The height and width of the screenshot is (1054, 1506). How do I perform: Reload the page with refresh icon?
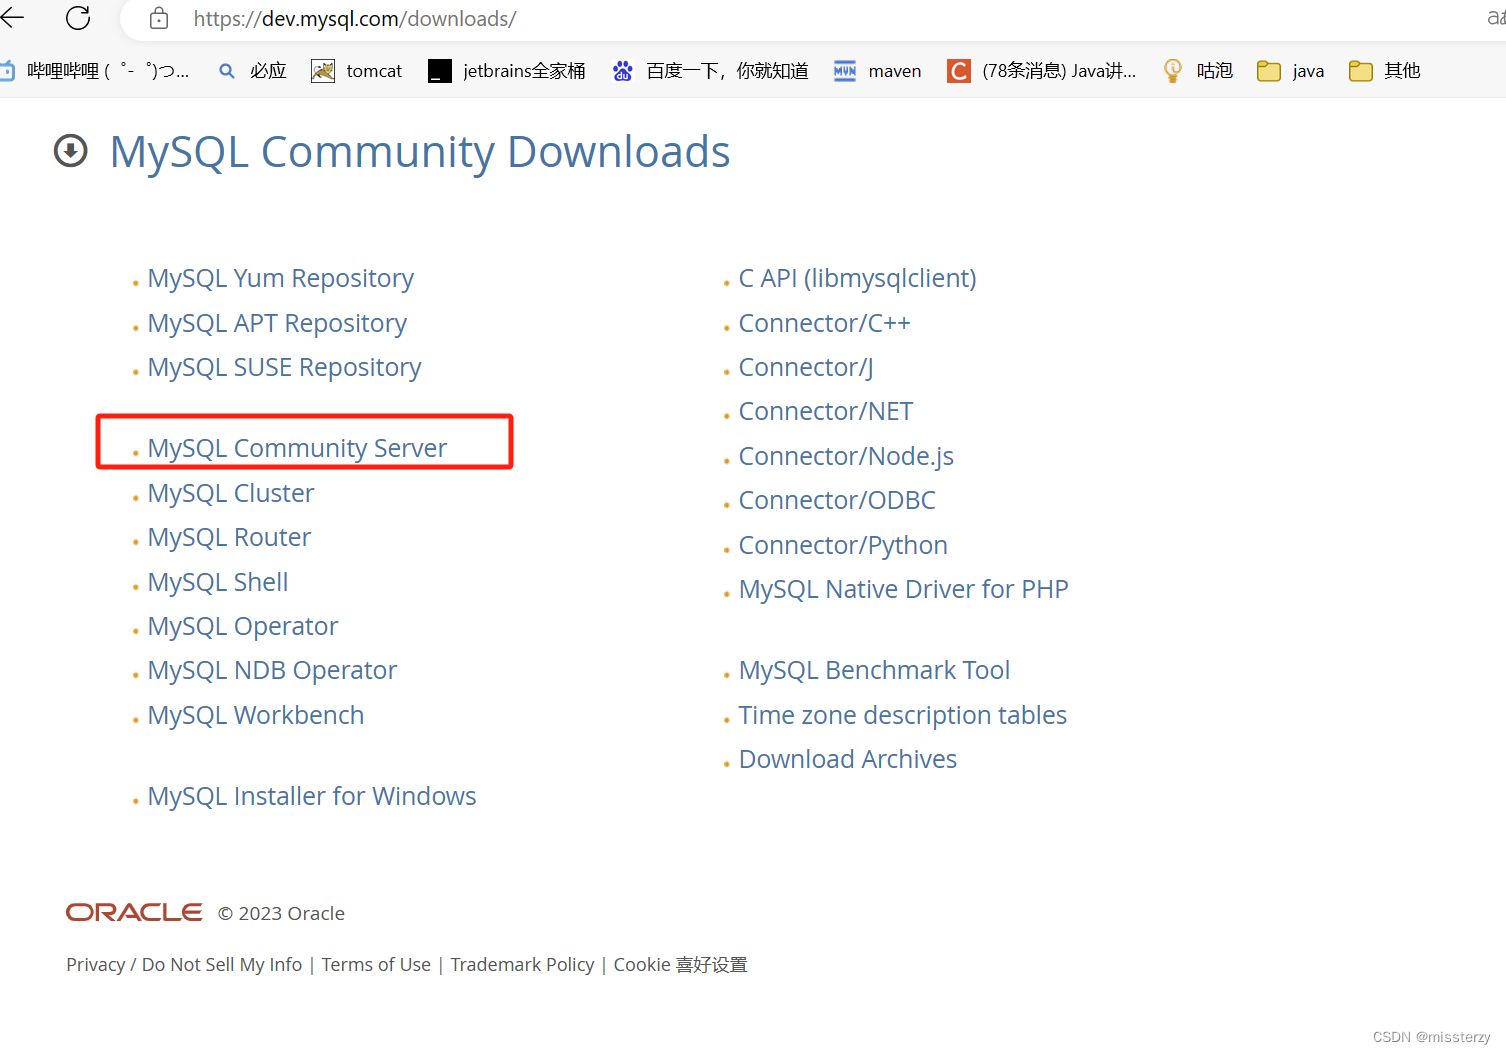(x=78, y=17)
